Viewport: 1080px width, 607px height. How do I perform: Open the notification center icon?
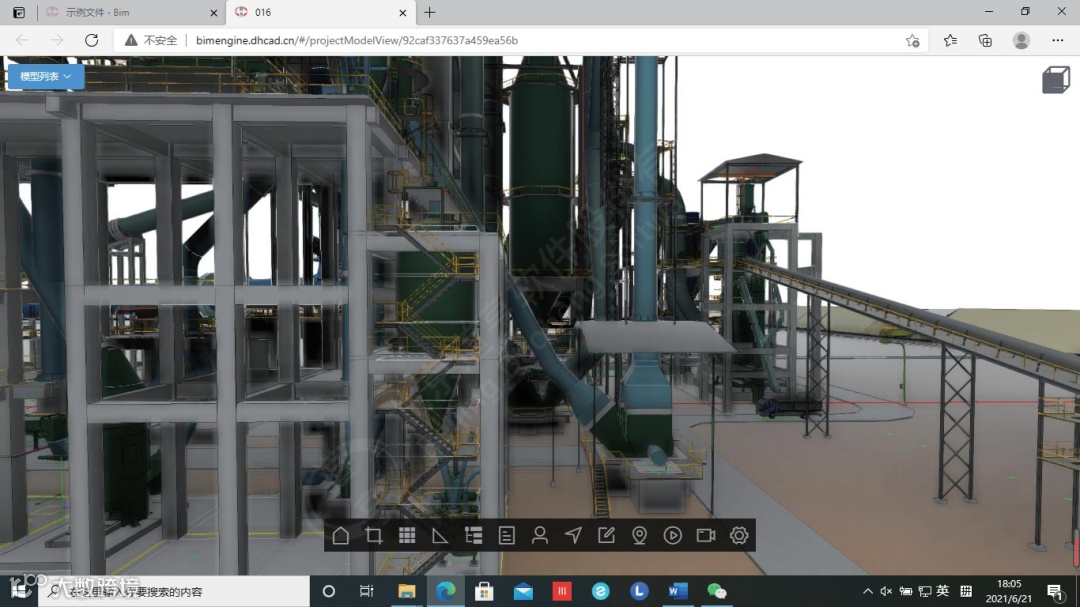(x=1055, y=591)
